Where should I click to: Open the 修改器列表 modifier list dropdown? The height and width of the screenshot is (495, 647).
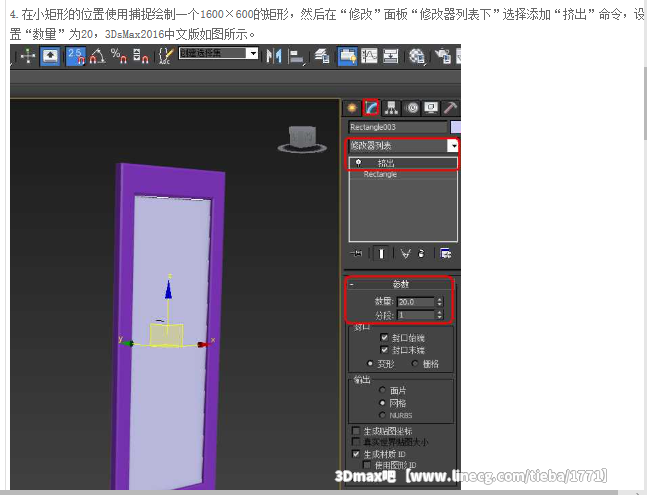coord(403,146)
